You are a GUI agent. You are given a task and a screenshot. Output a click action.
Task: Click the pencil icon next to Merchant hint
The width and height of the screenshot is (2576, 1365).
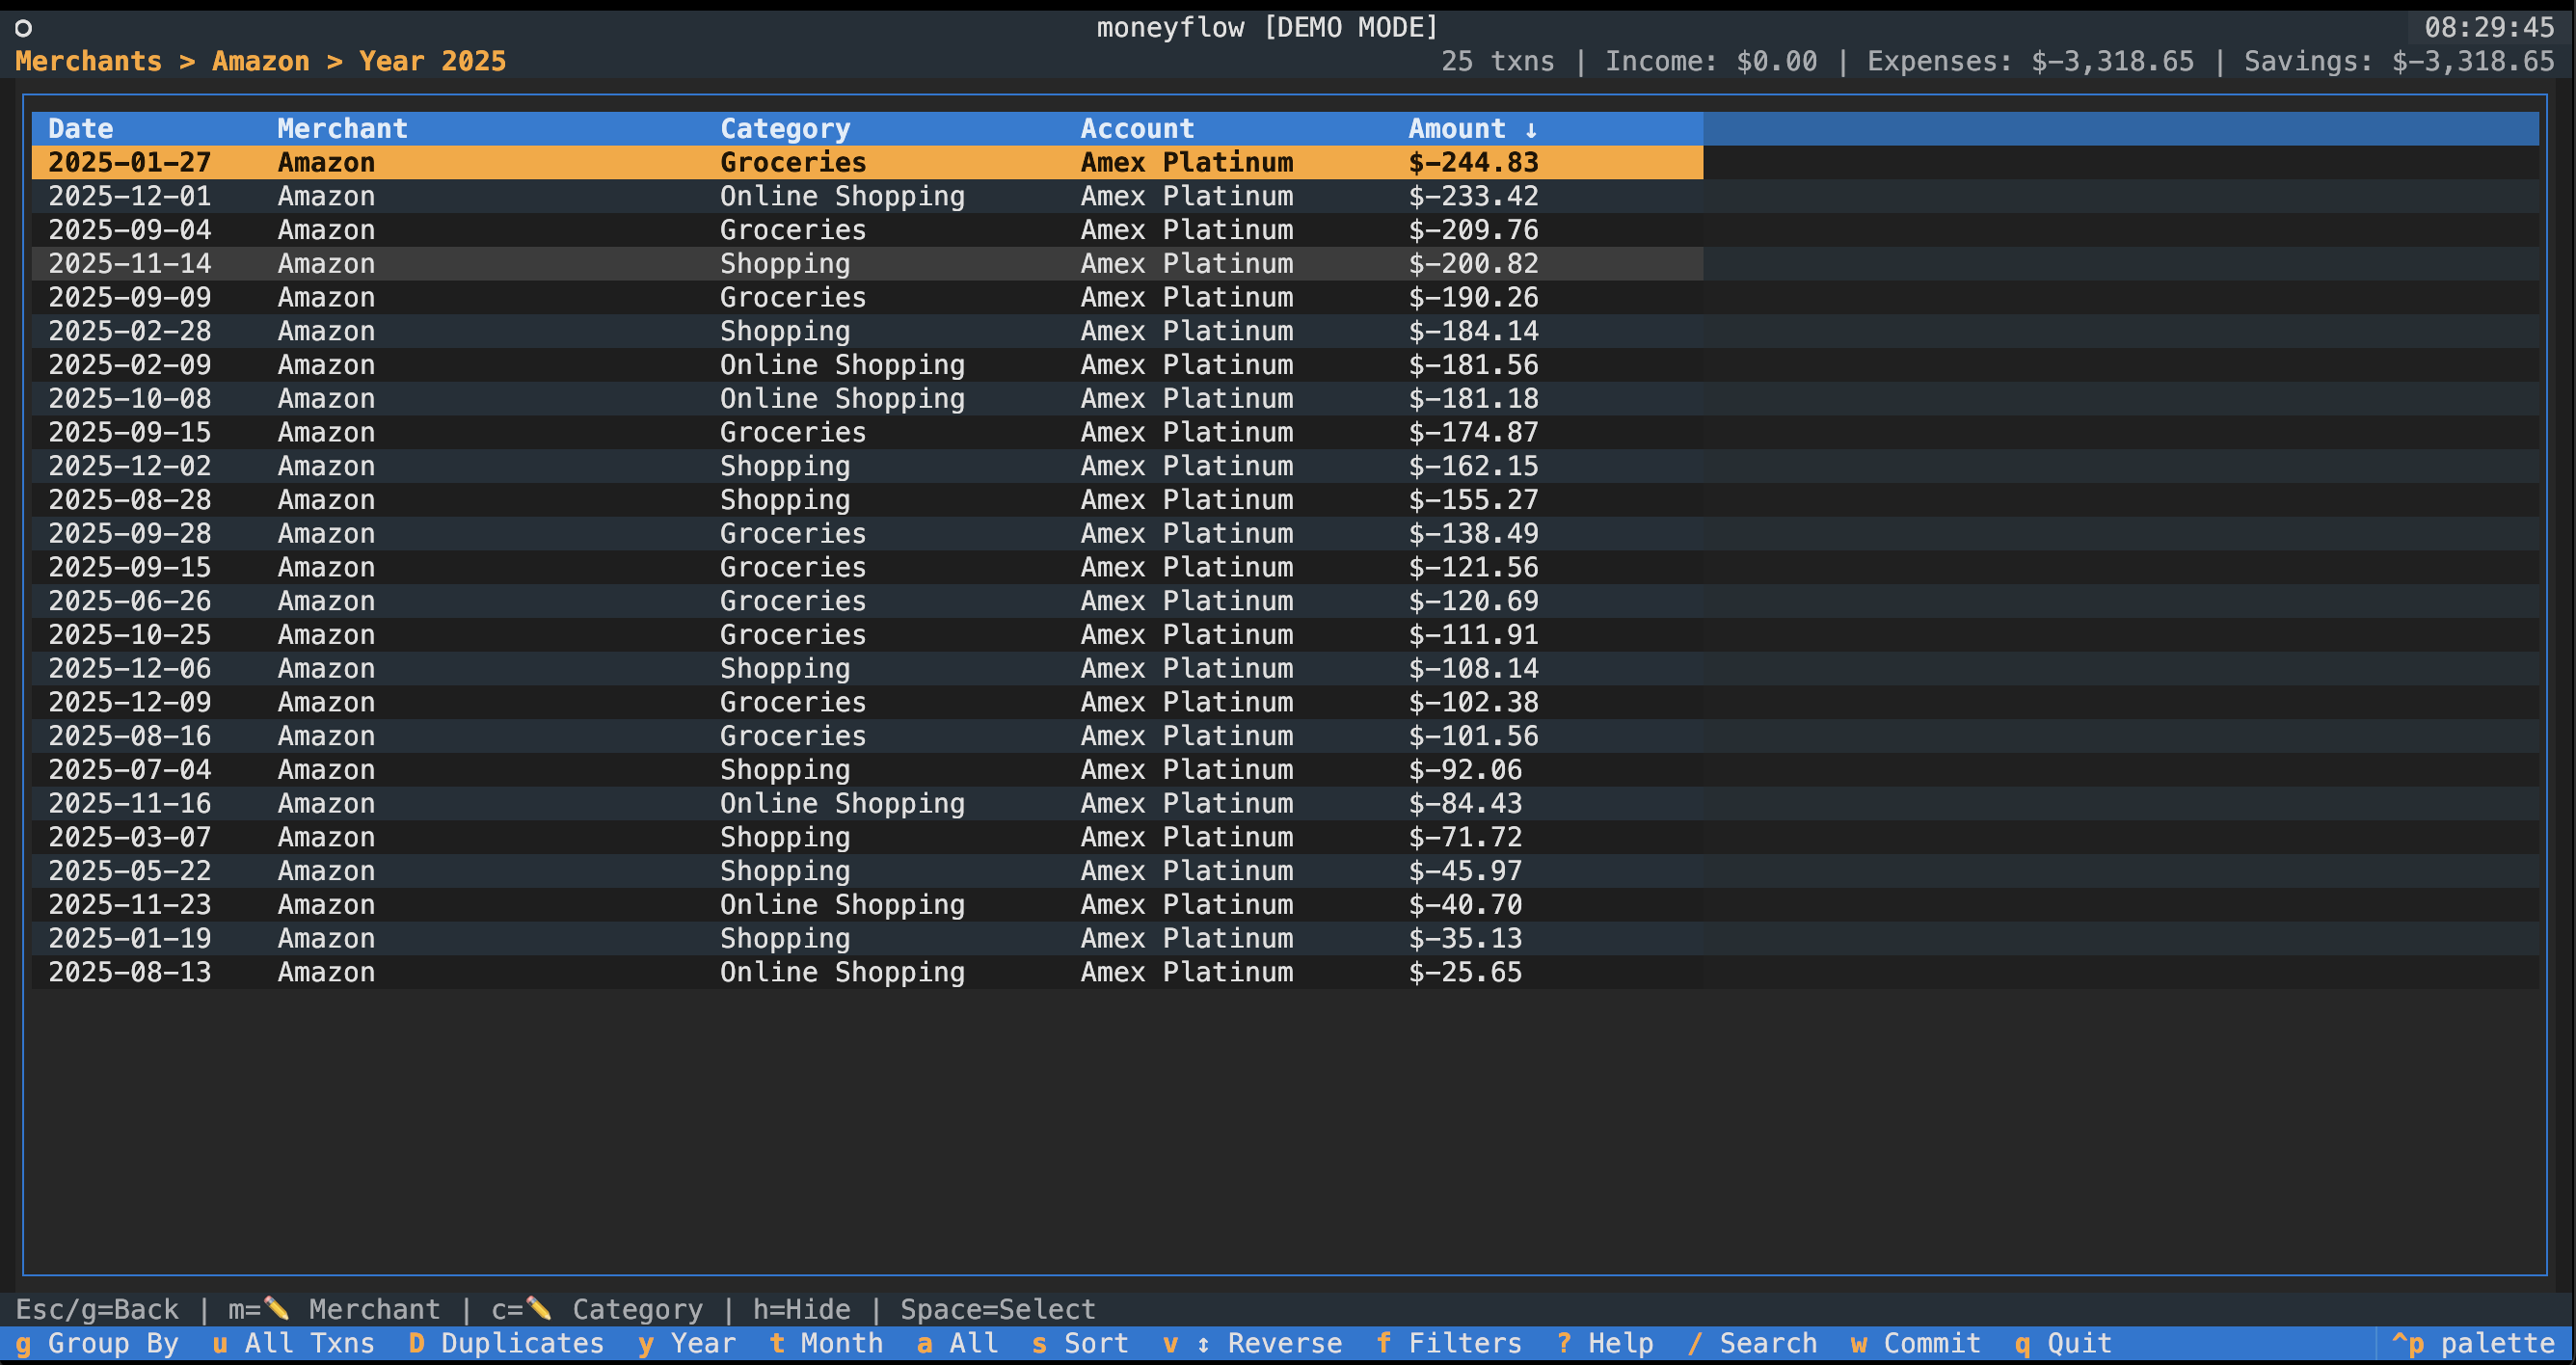276,1308
